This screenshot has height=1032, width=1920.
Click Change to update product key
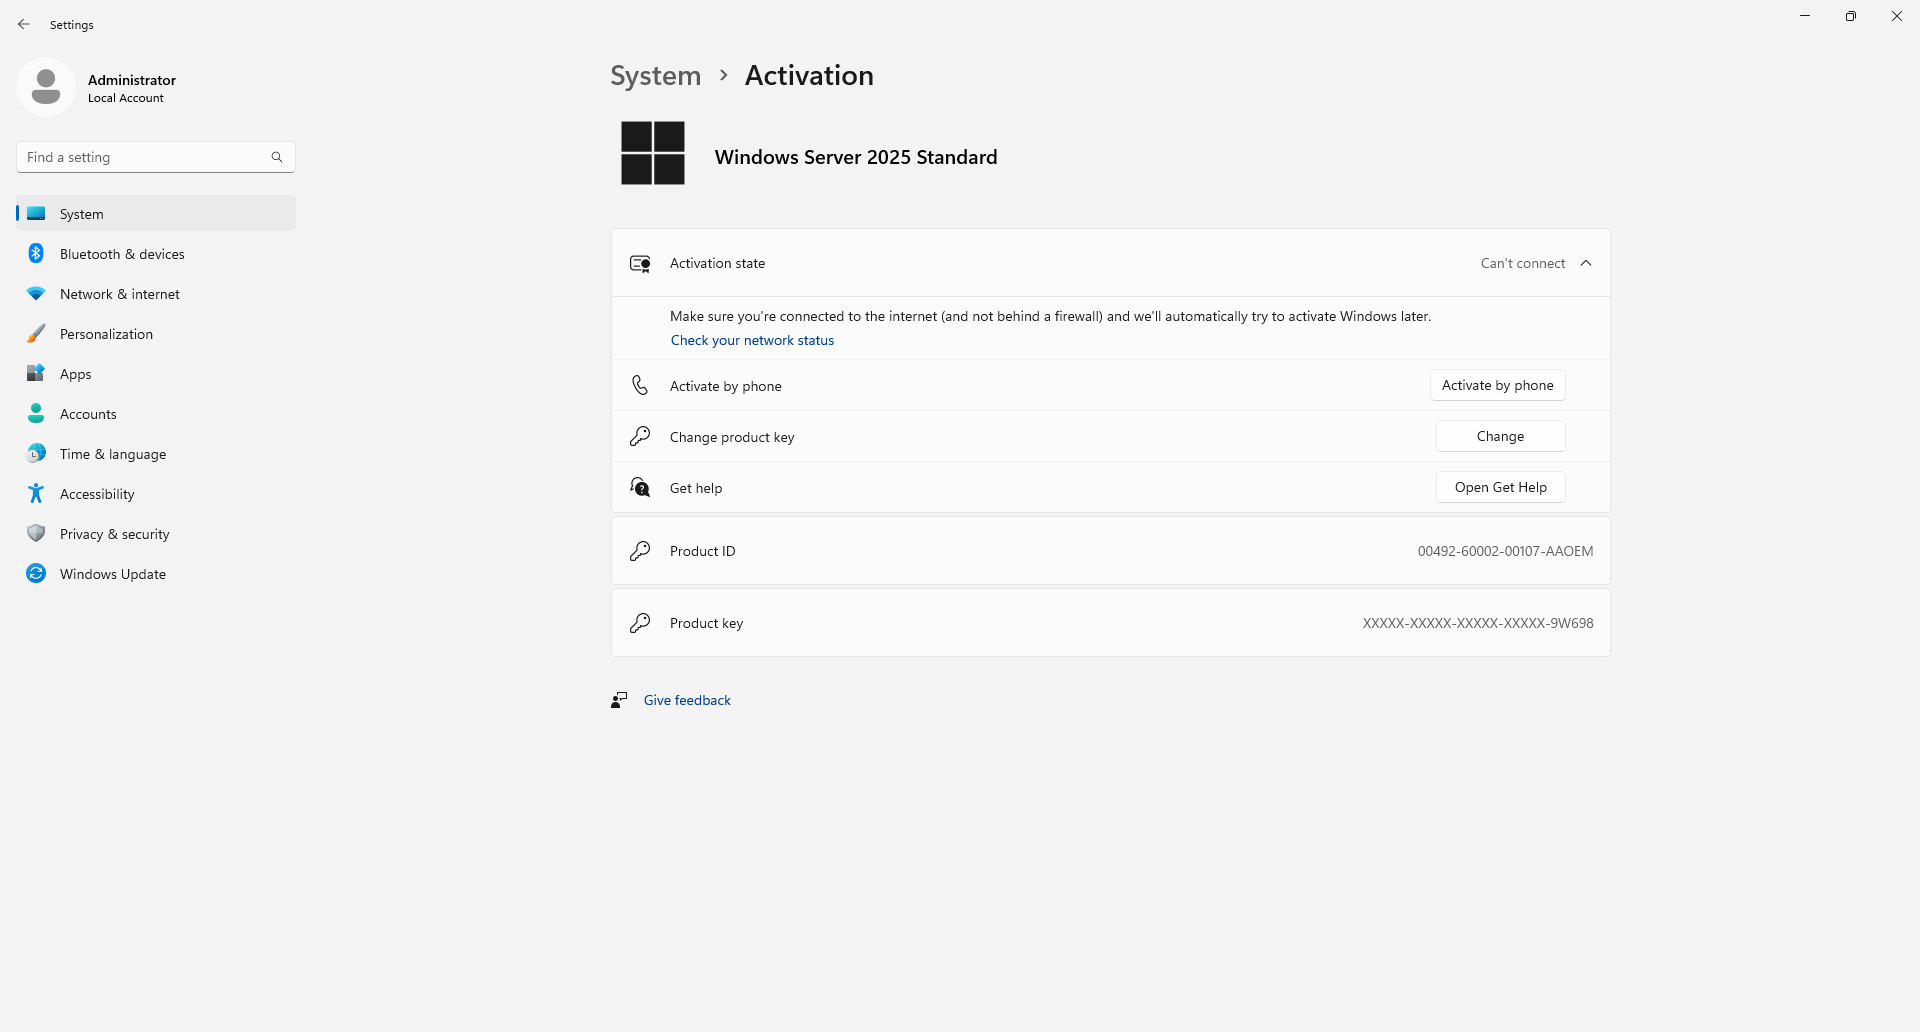[x=1500, y=436]
